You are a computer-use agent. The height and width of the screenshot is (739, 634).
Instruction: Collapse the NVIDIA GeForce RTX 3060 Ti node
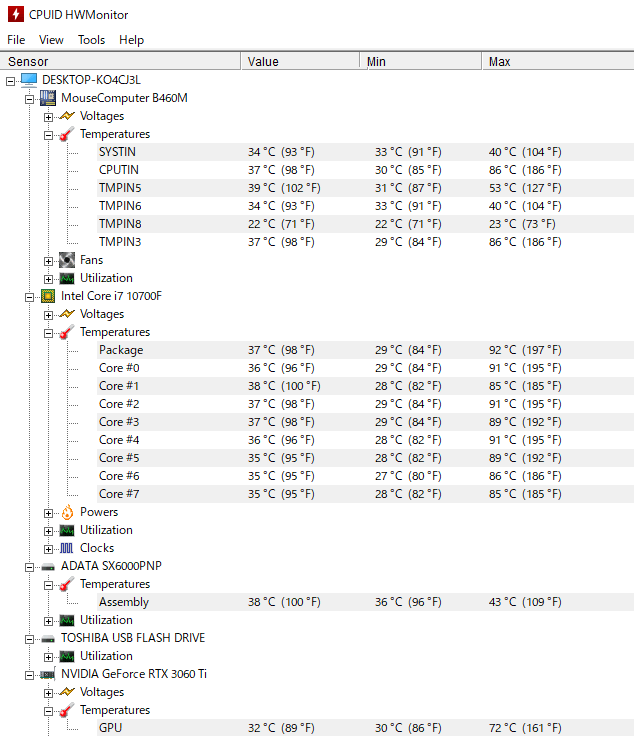(x=29, y=675)
